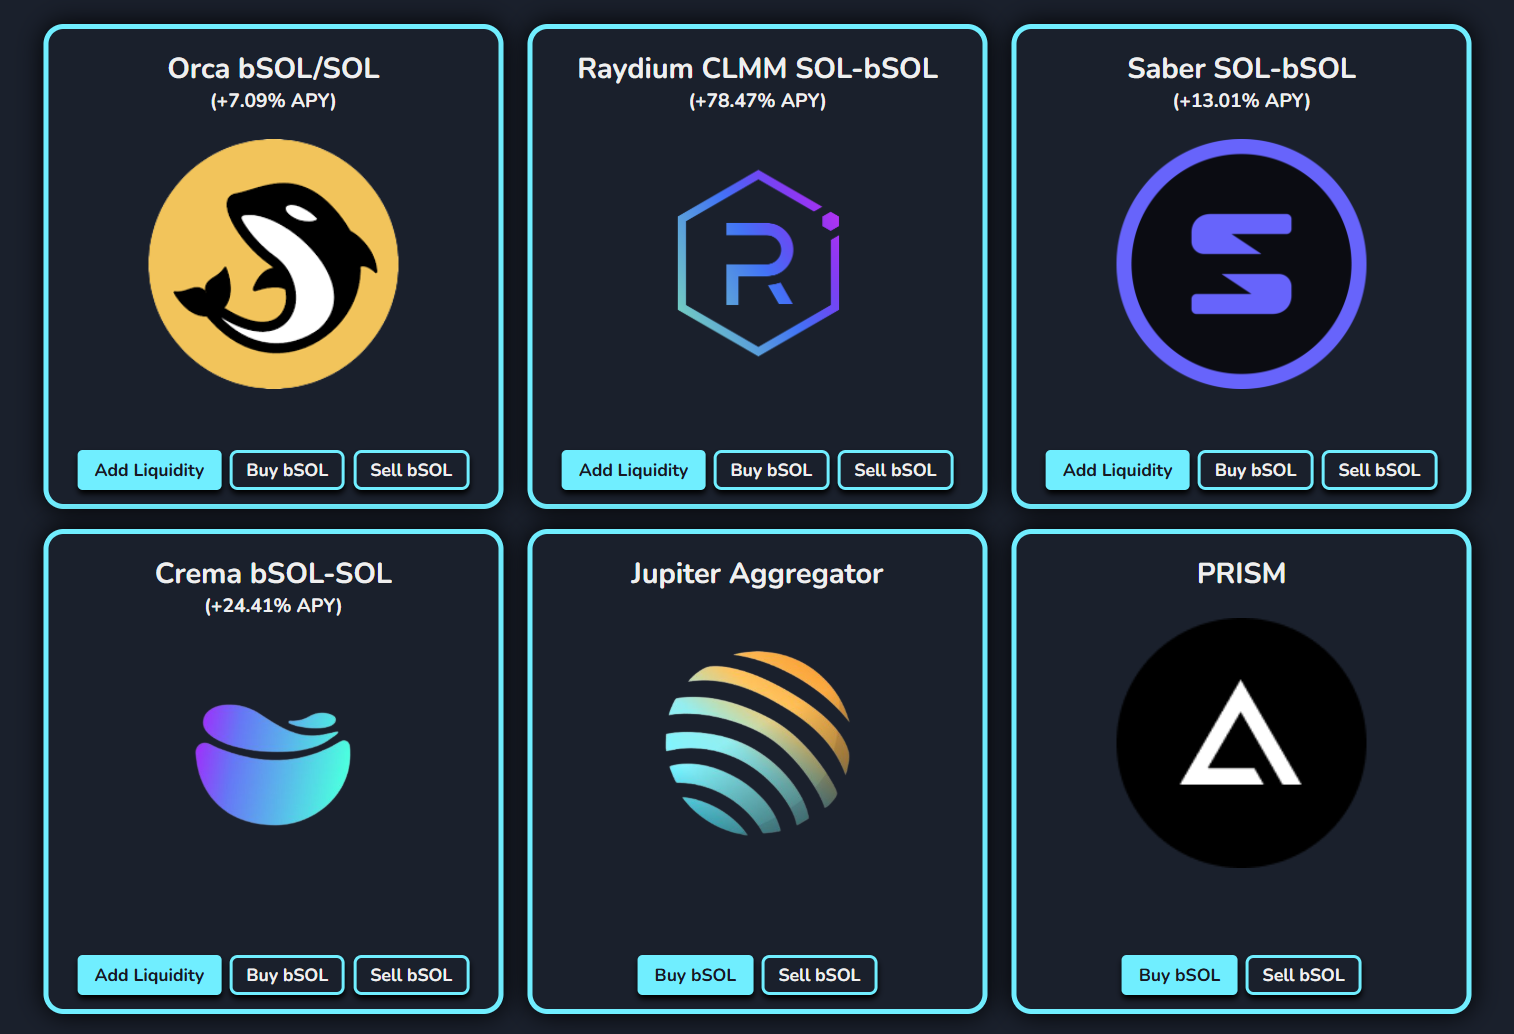Select the PRISM title text
1514x1034 pixels.
tap(1241, 573)
